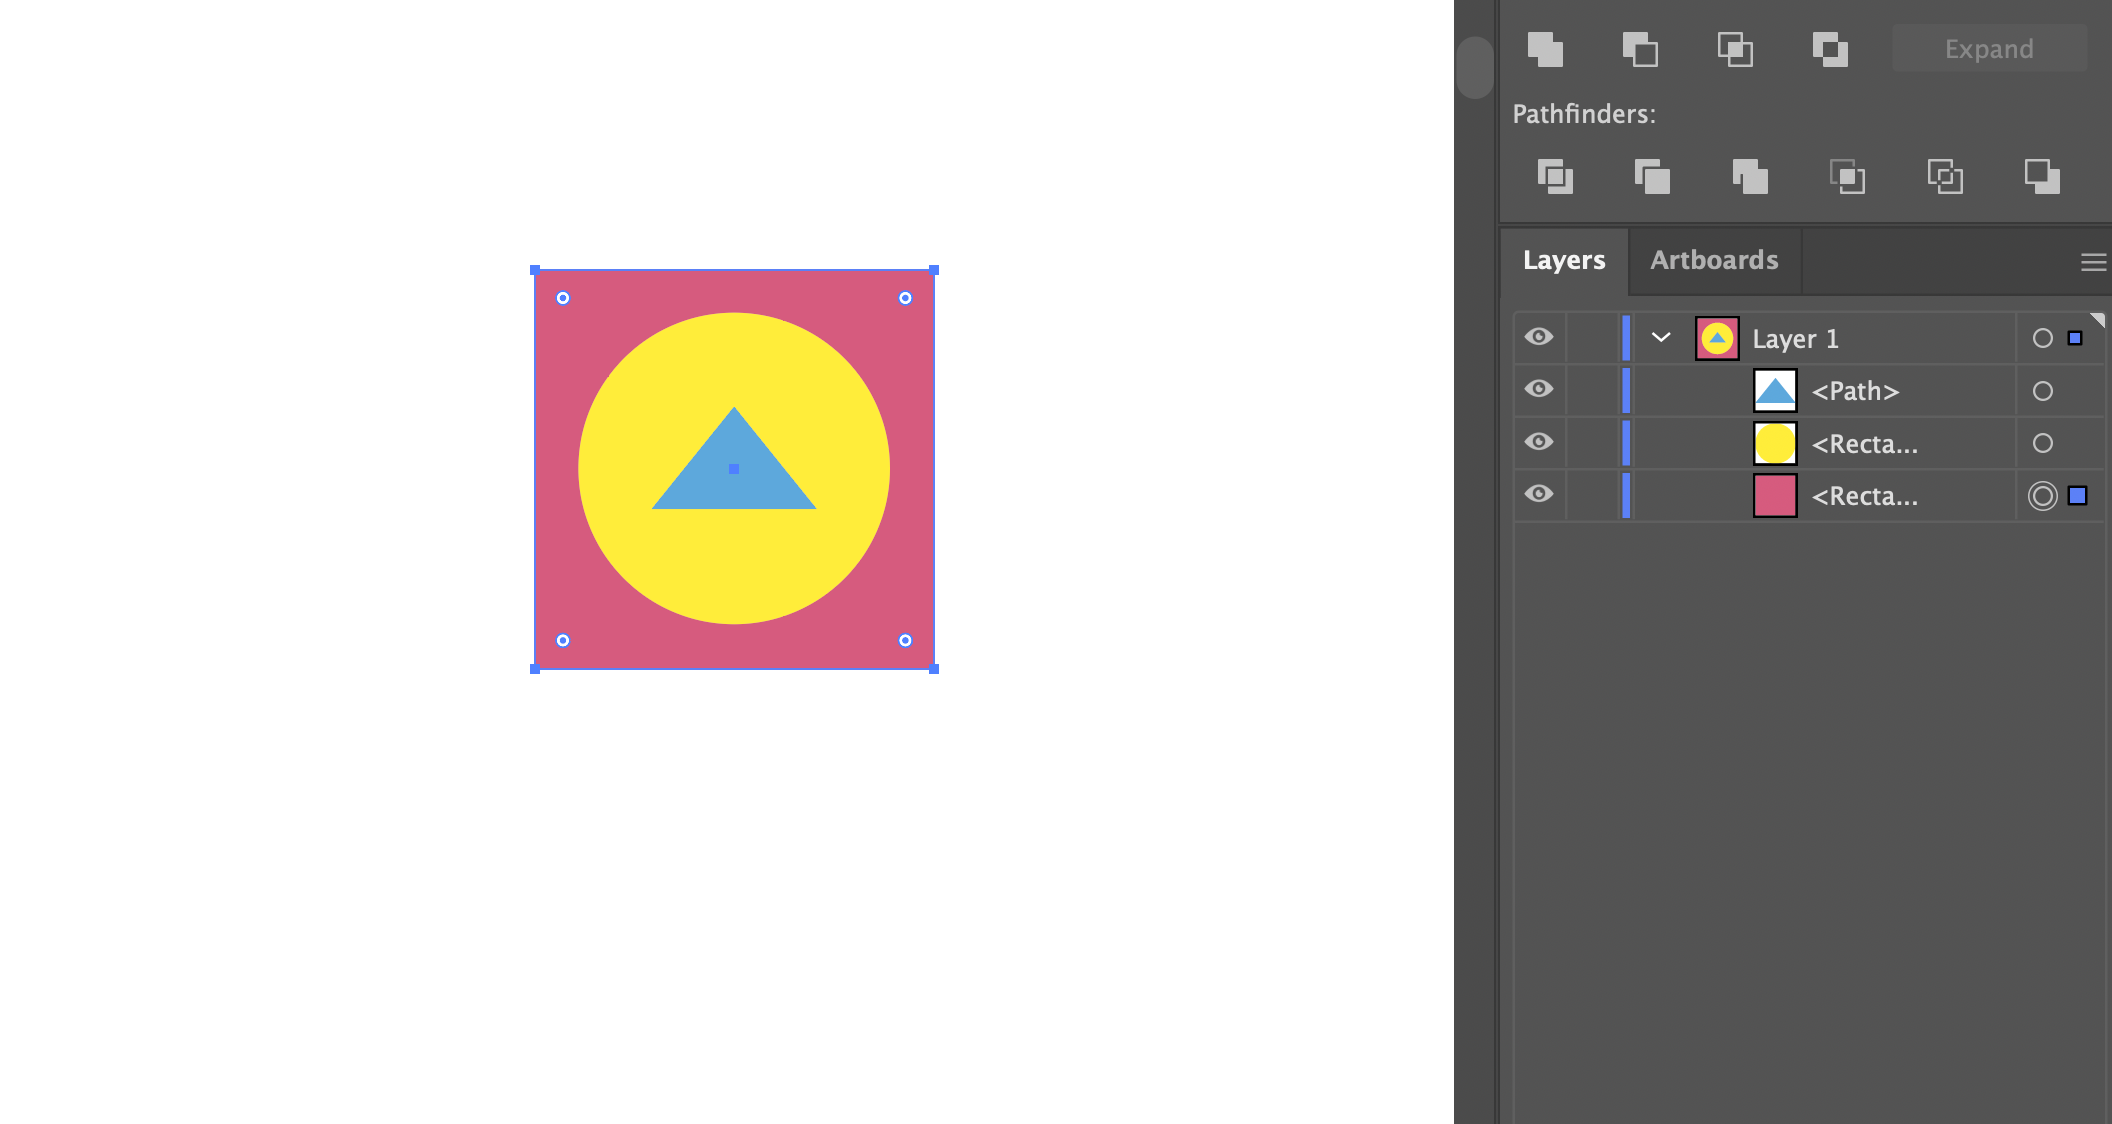Screen dimensions: 2112x1124
Task: Click the Outline pathfinder icon
Action: coord(1945,177)
